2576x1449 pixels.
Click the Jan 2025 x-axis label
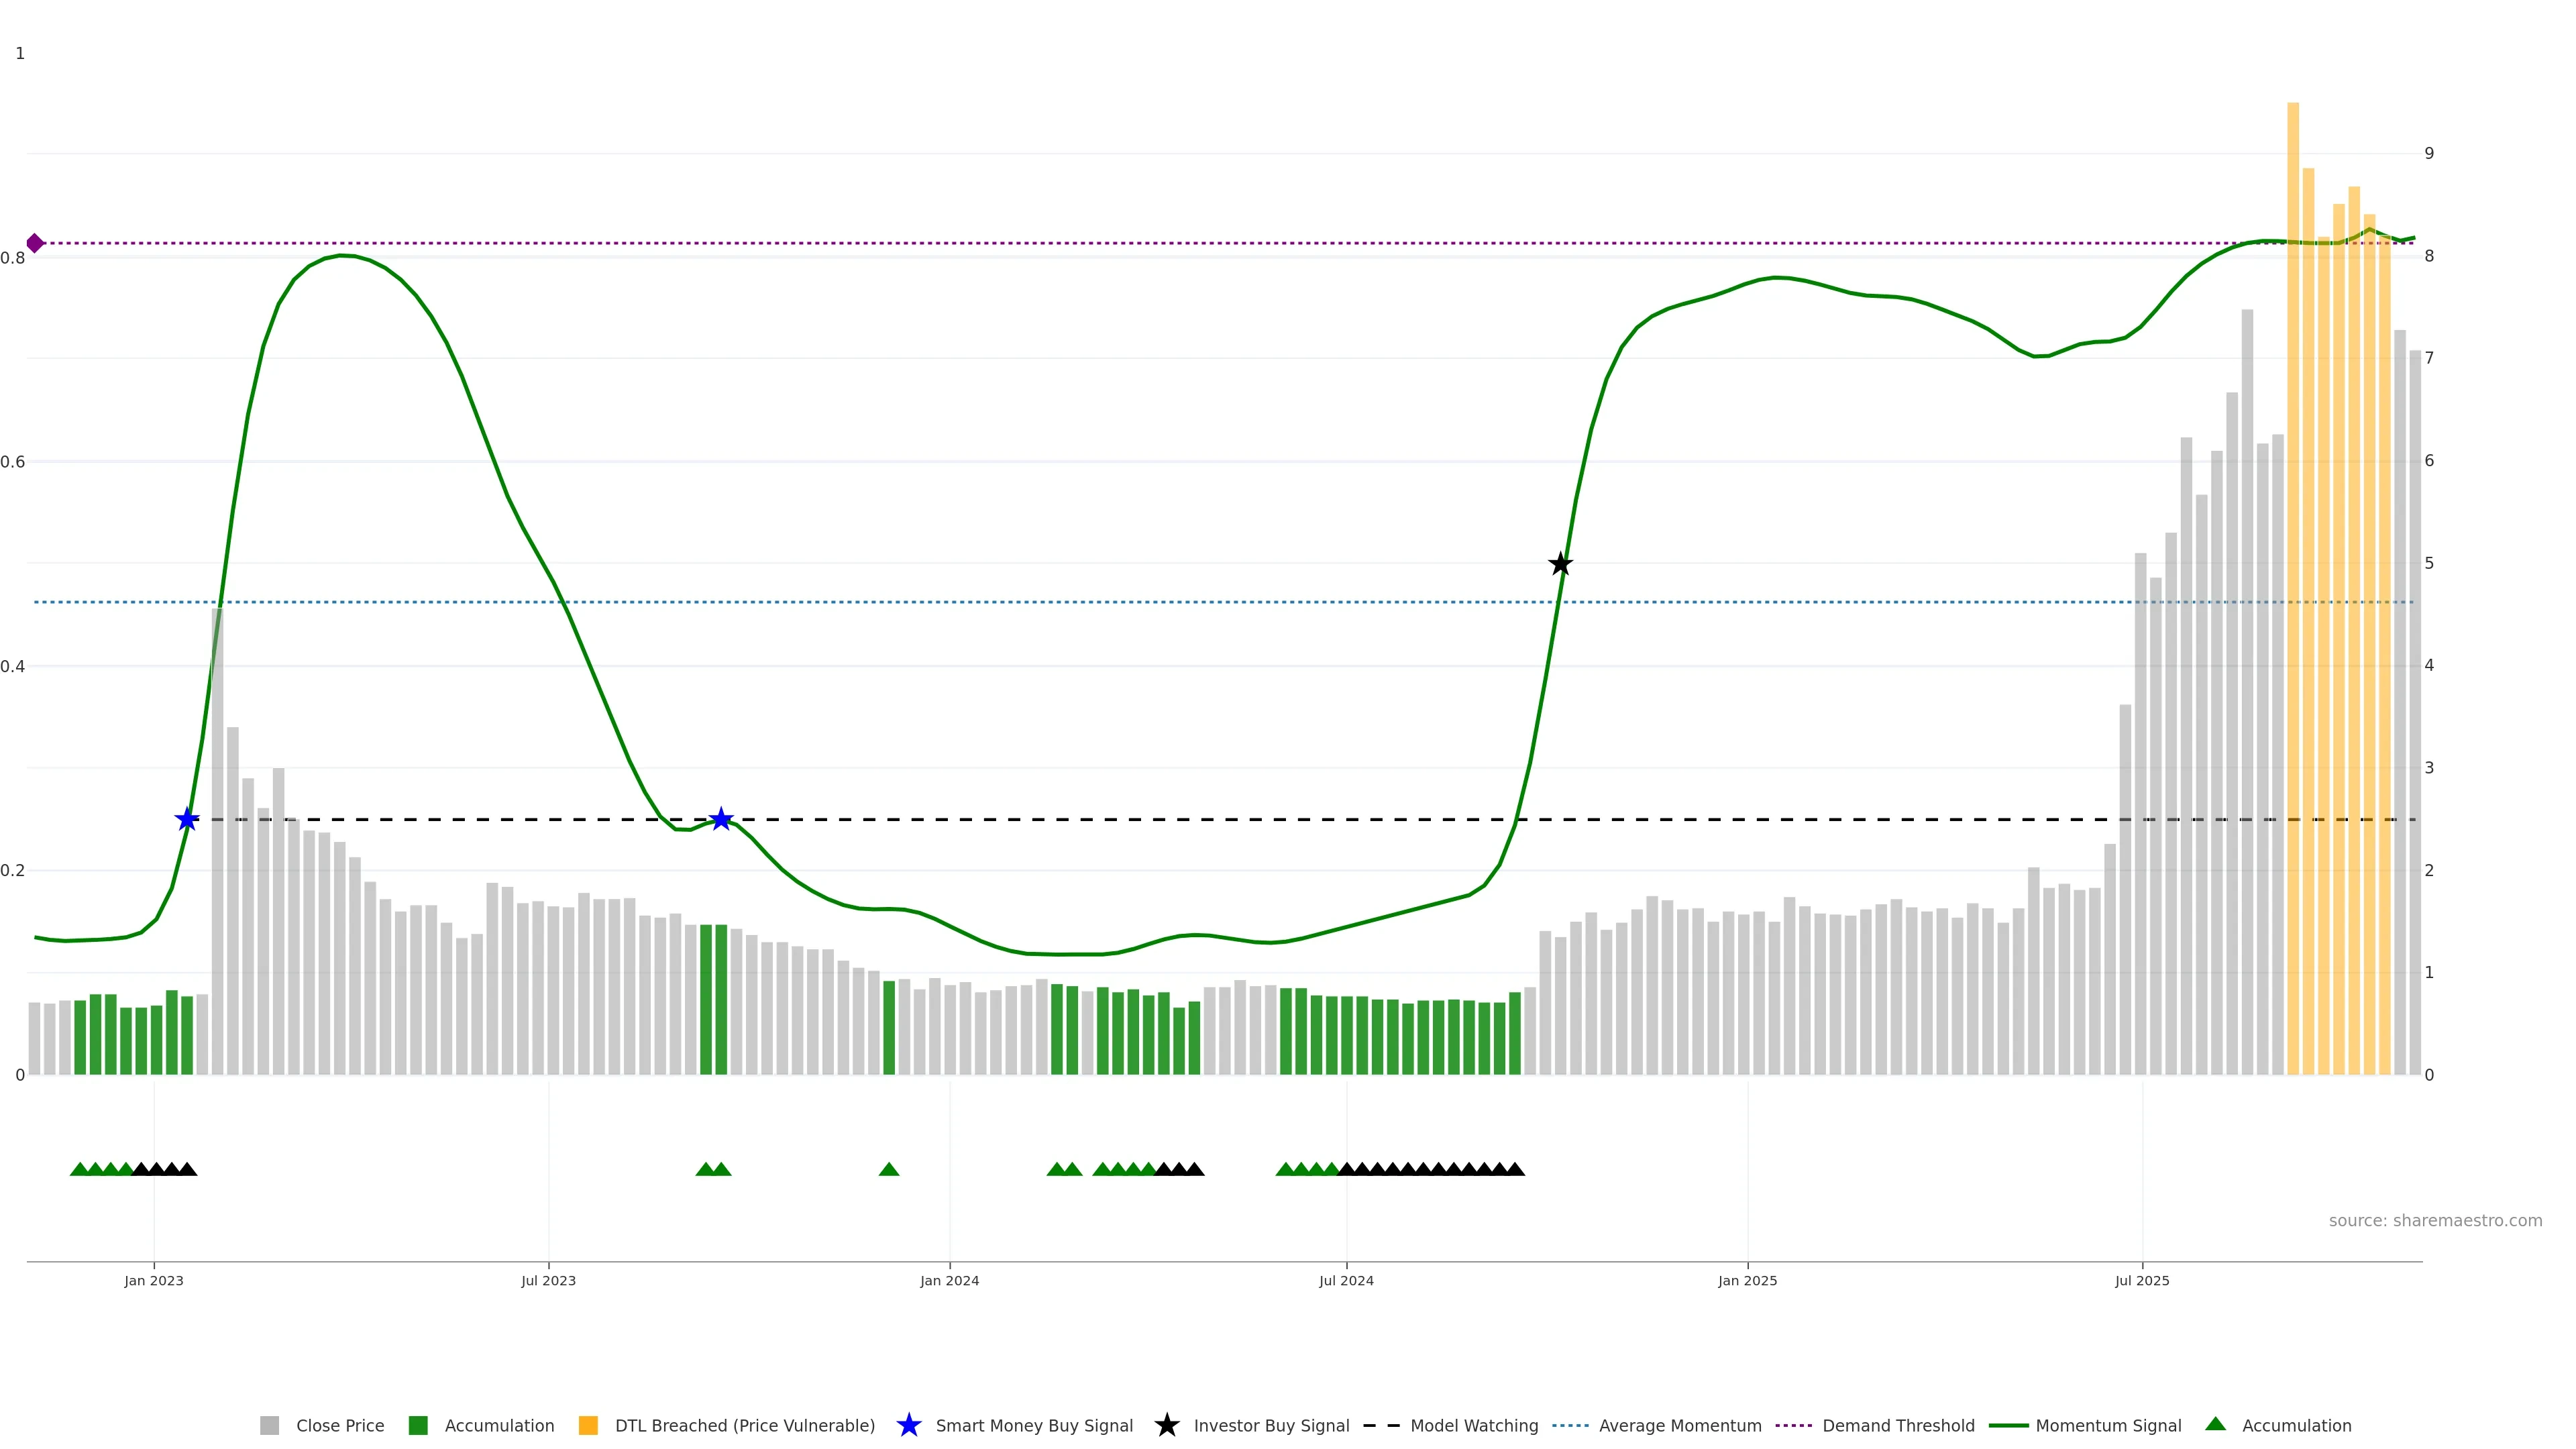pyautogui.click(x=1747, y=1281)
